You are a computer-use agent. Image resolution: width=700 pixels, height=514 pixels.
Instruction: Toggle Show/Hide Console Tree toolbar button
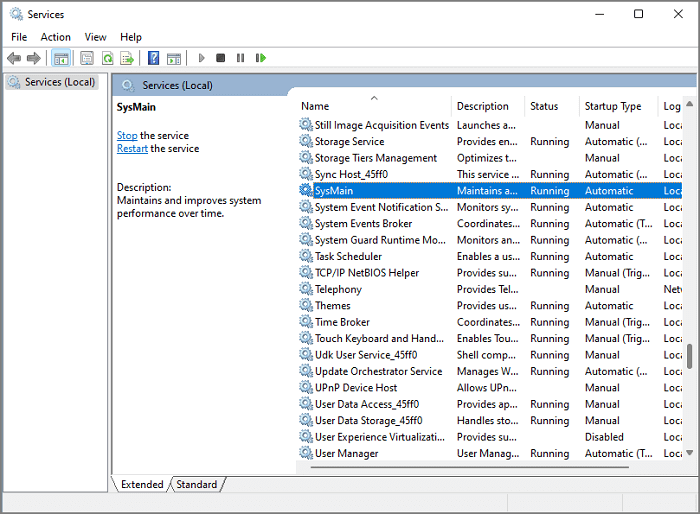[61, 58]
